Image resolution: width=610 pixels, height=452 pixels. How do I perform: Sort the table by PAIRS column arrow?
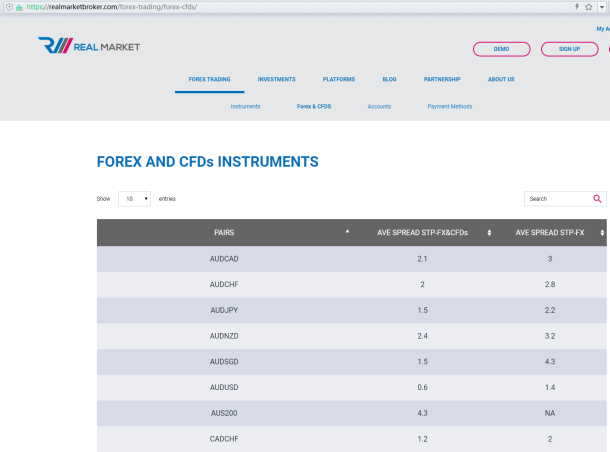coord(347,231)
